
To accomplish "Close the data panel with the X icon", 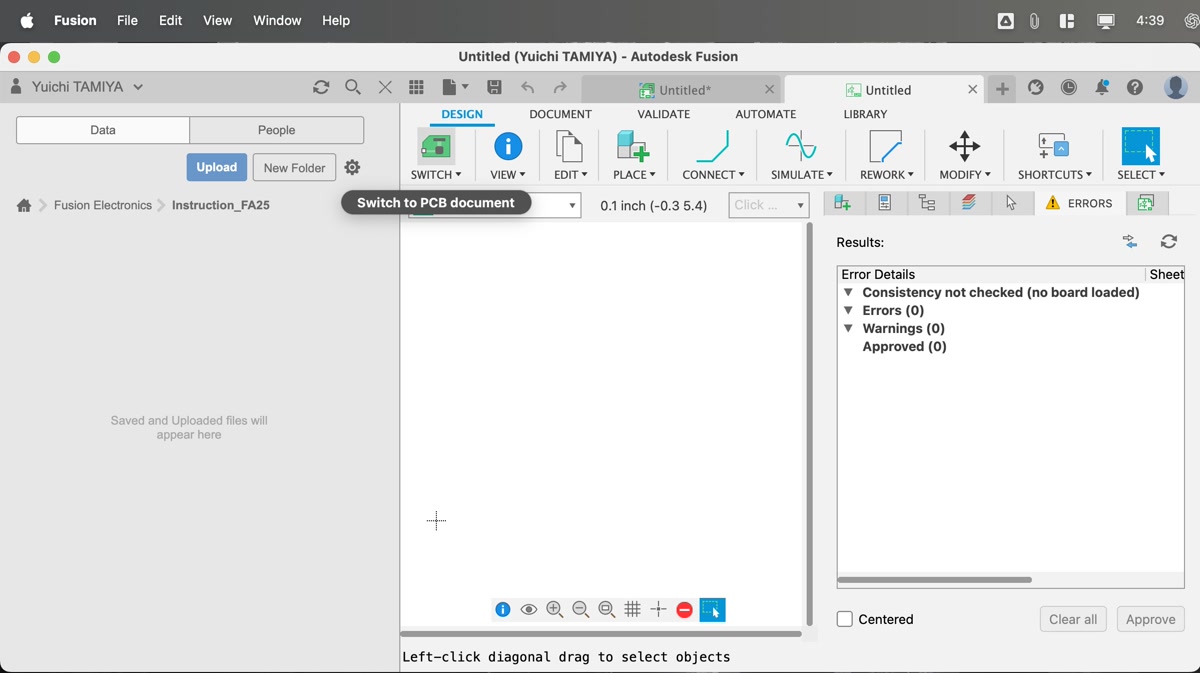I will coord(385,88).
